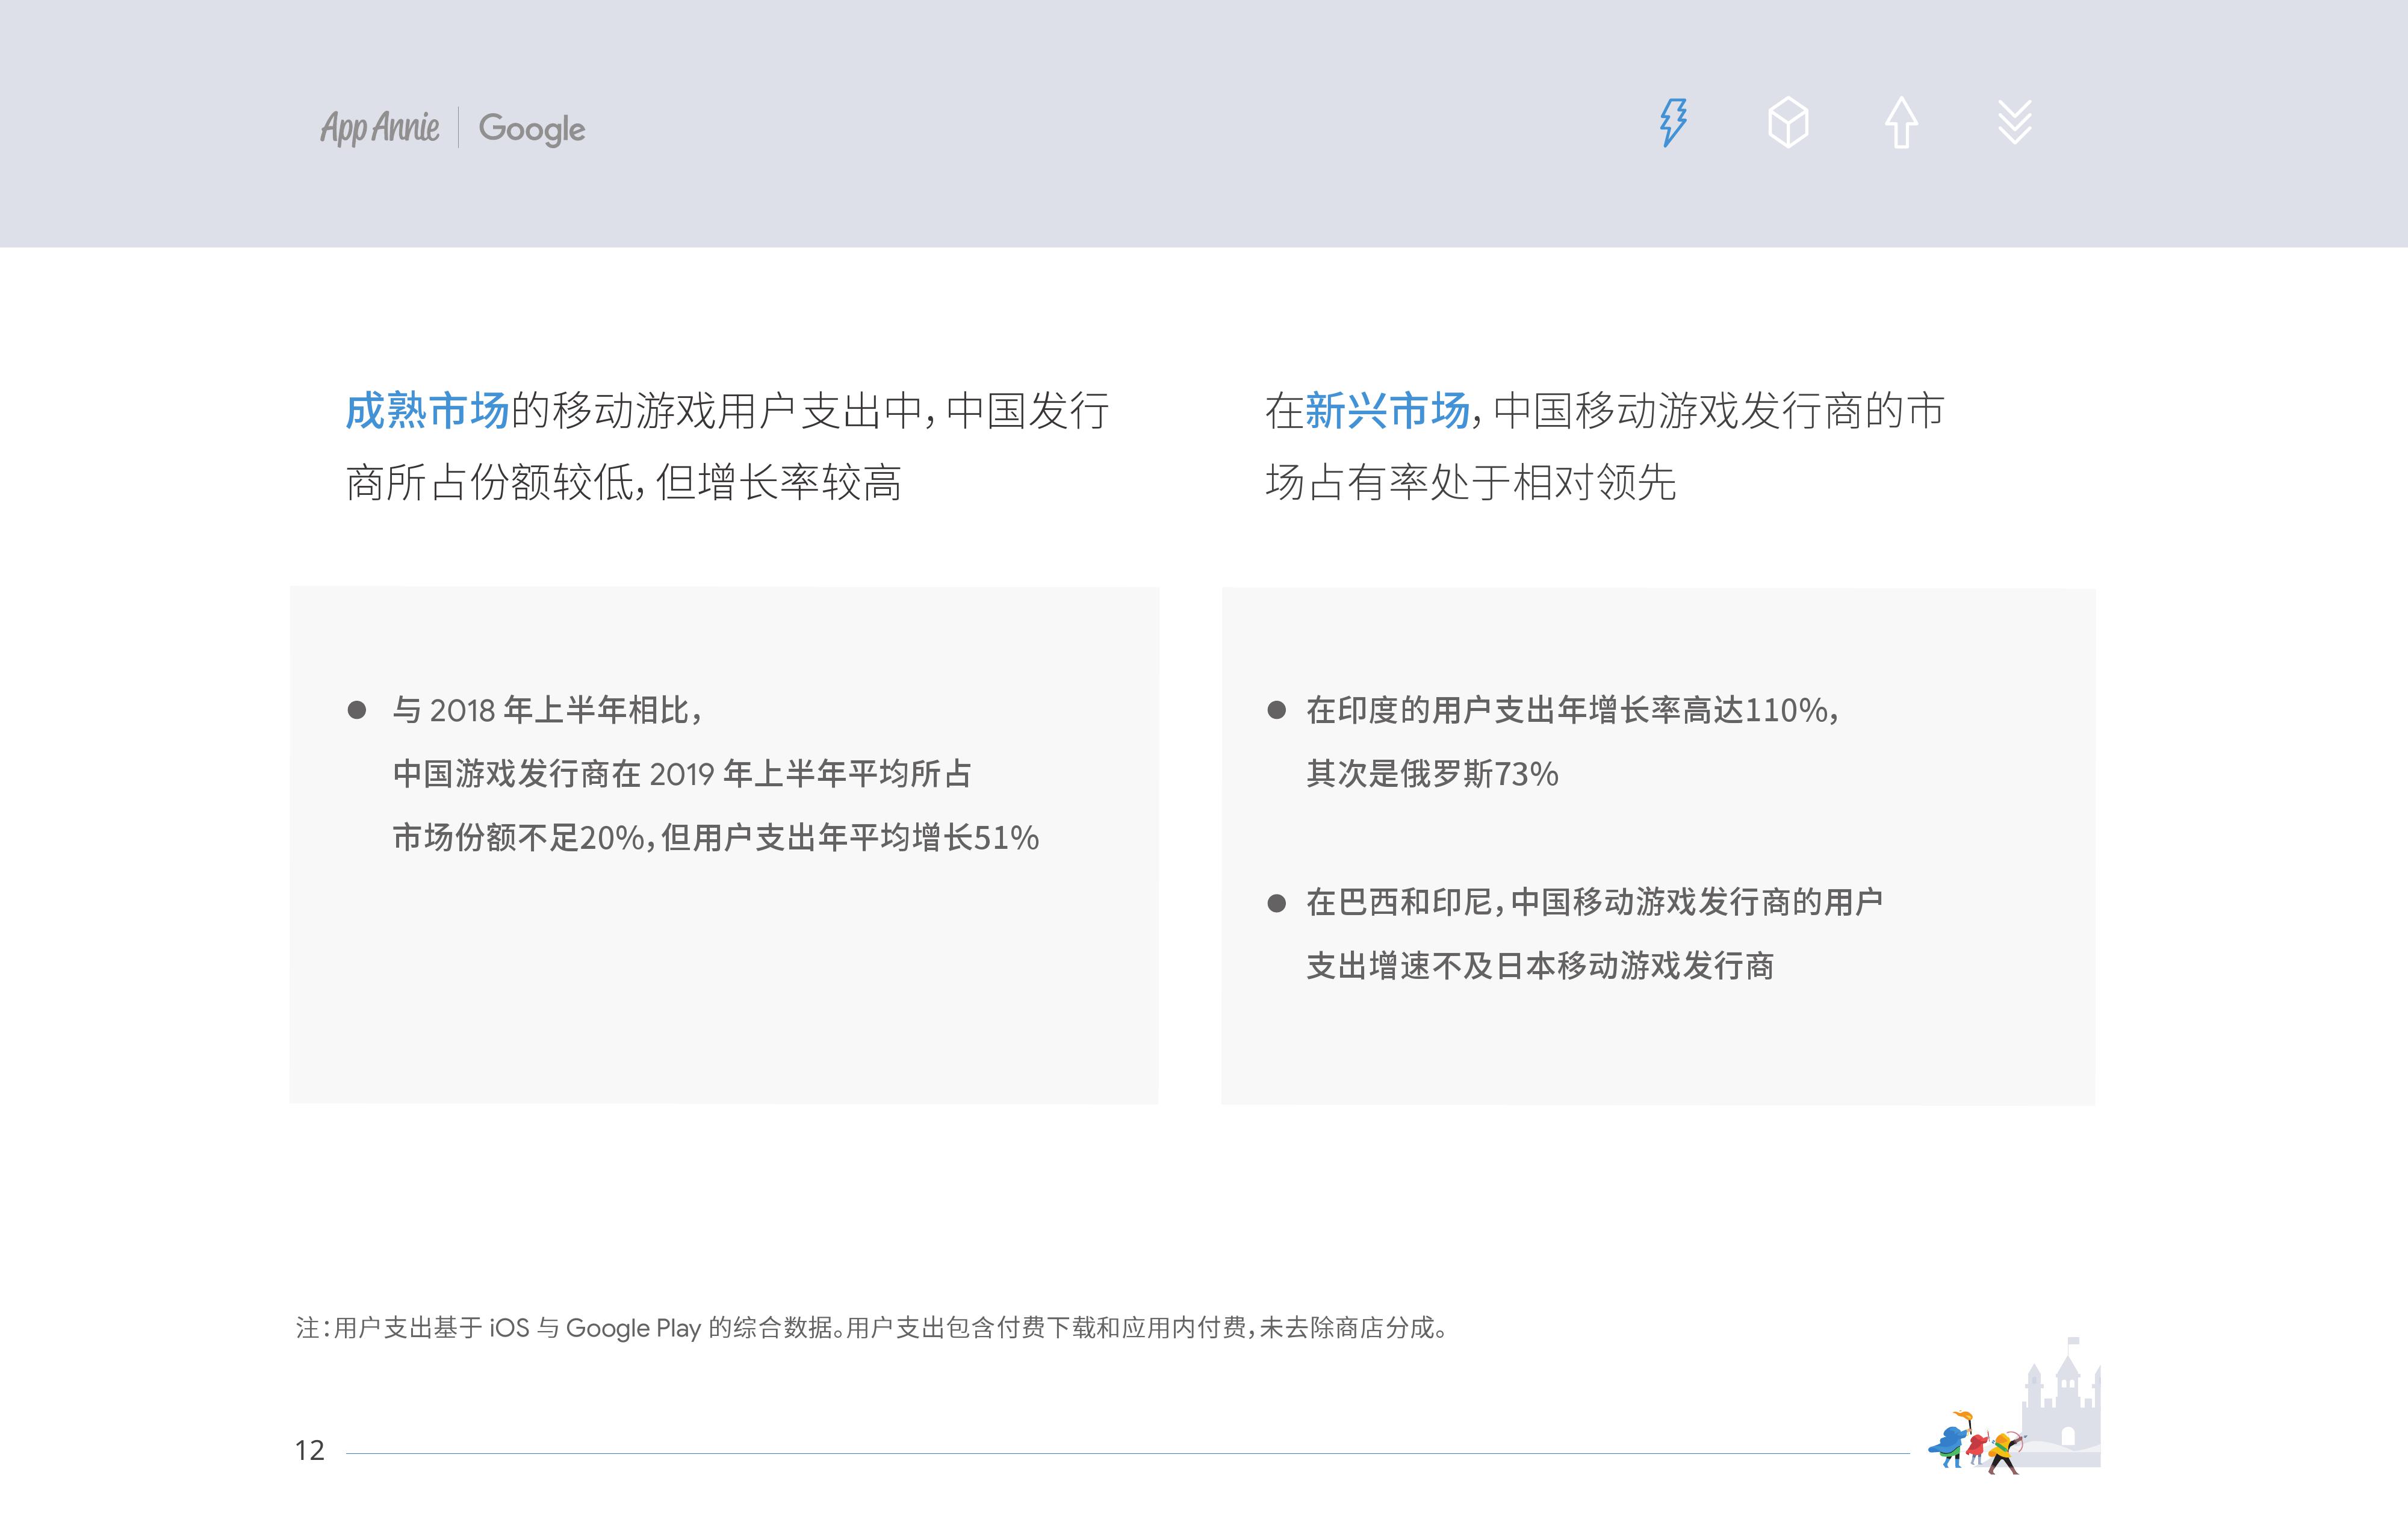
Task: Click the bullet beside 在印度的用户支出
Action: [x=1276, y=710]
